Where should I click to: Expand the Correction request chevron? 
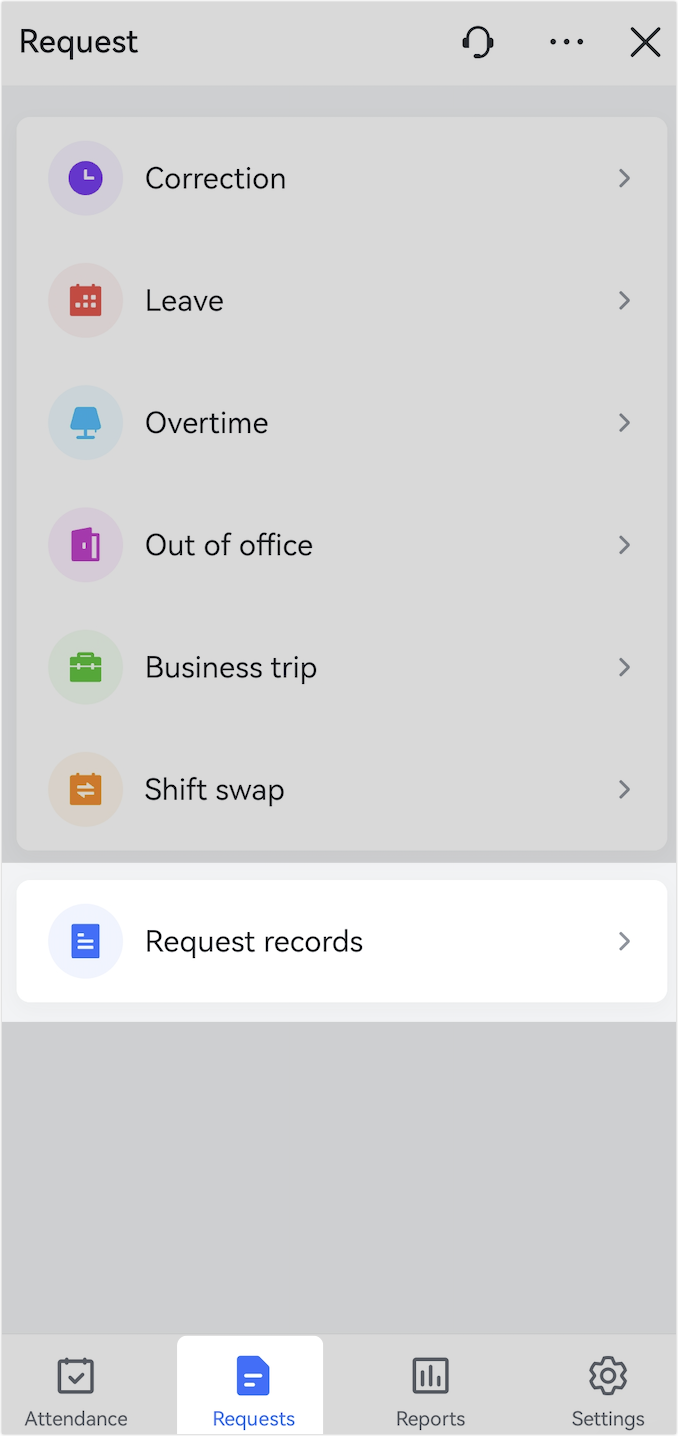(x=624, y=178)
